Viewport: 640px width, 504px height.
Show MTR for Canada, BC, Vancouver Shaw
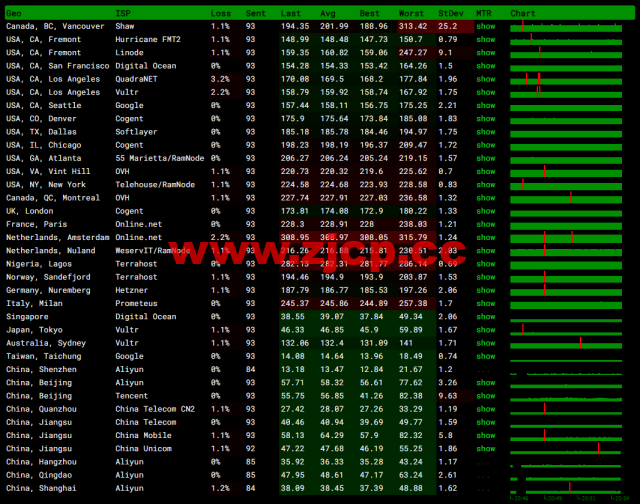pos(486,27)
